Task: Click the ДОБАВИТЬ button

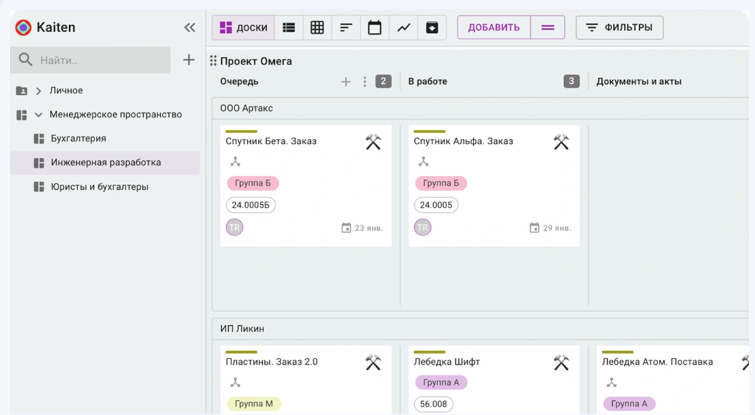Action: click(x=494, y=27)
